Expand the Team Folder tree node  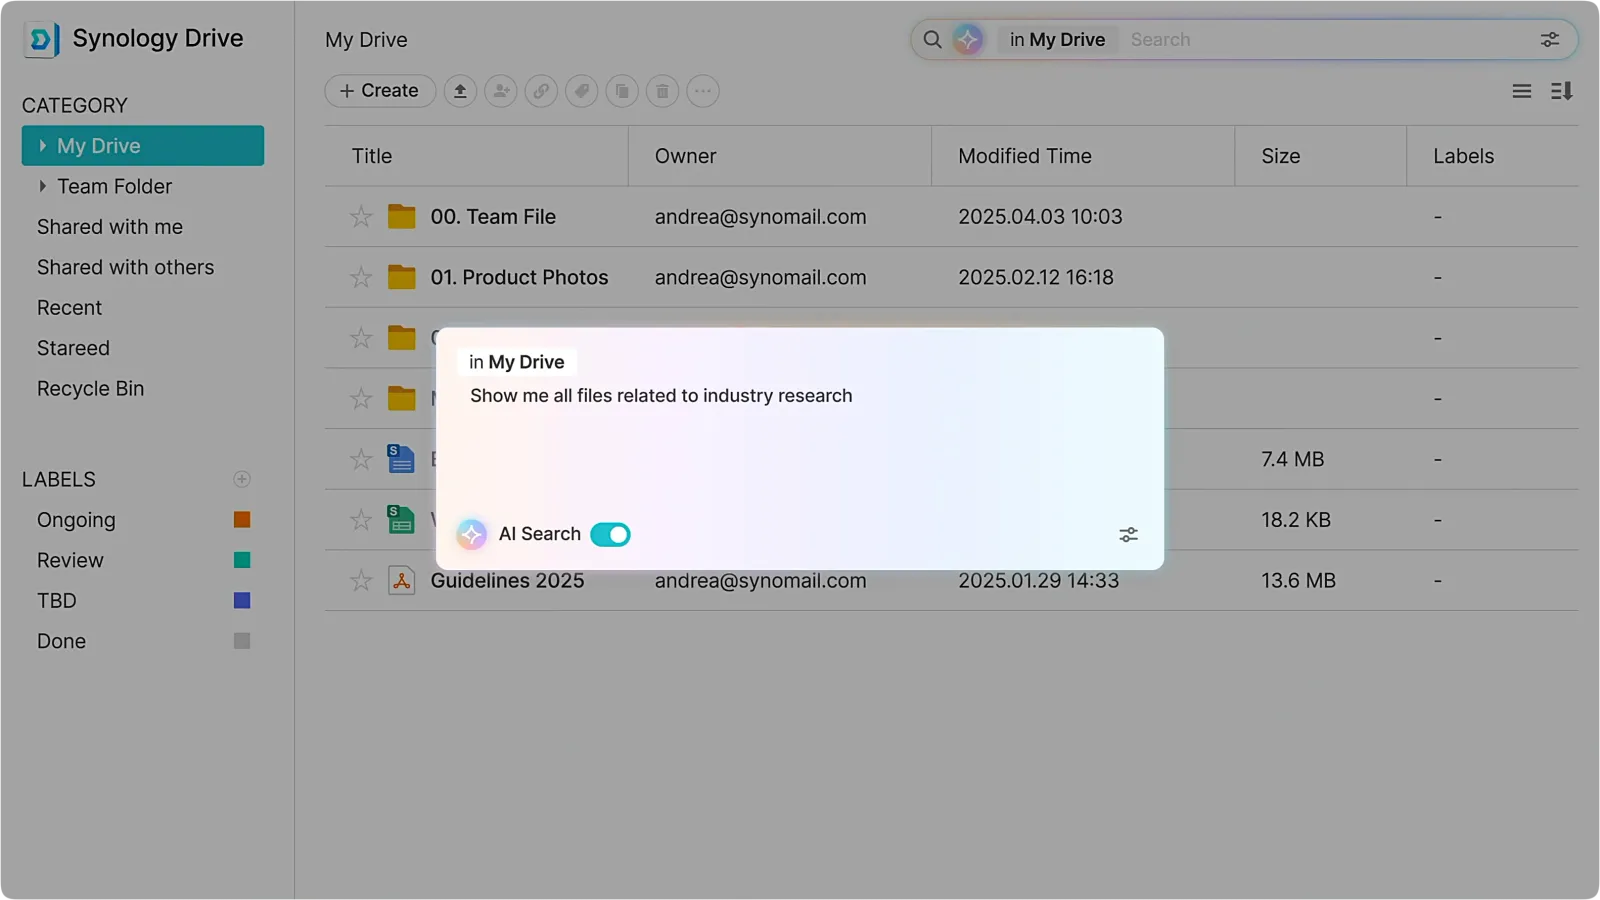coord(42,186)
